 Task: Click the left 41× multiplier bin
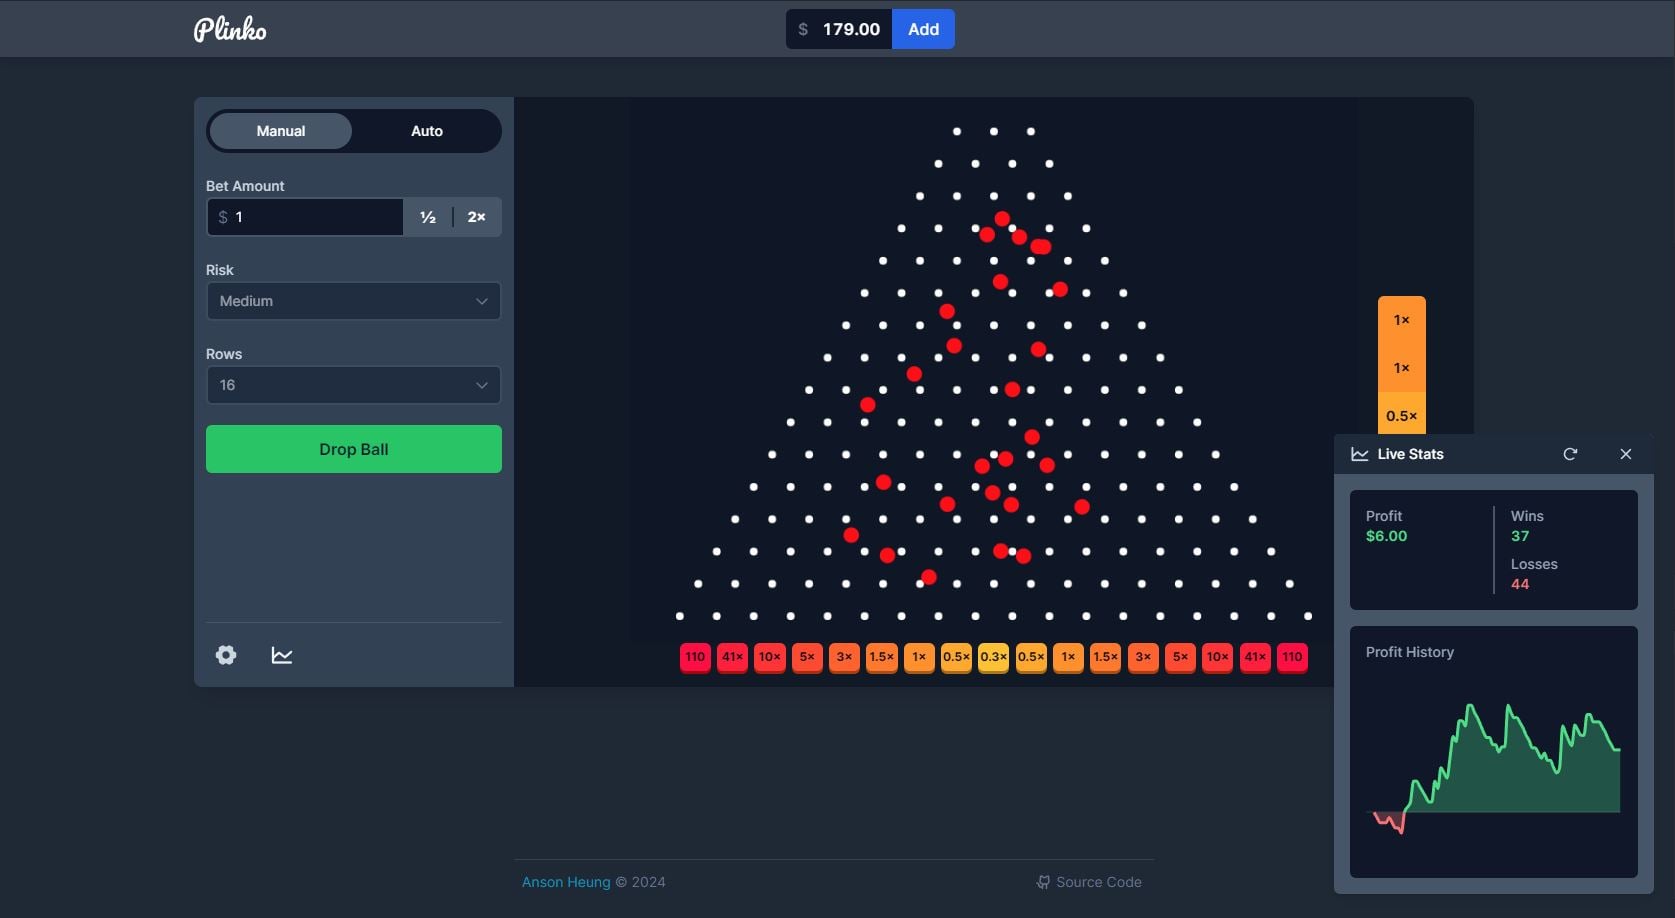click(733, 657)
